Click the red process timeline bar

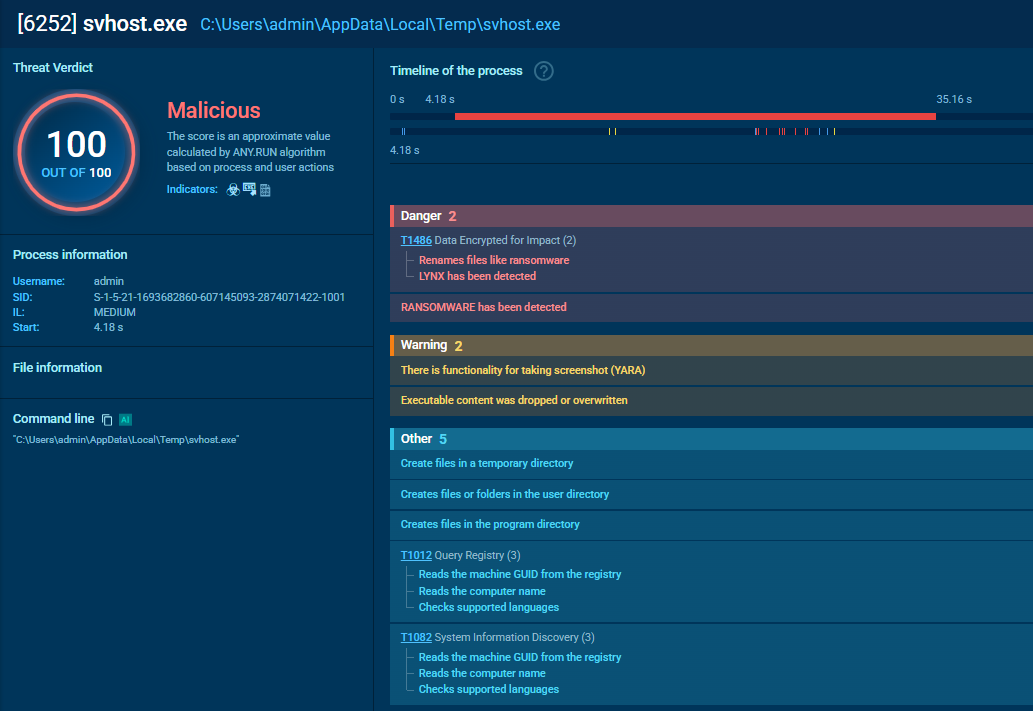pyautogui.click(x=695, y=116)
